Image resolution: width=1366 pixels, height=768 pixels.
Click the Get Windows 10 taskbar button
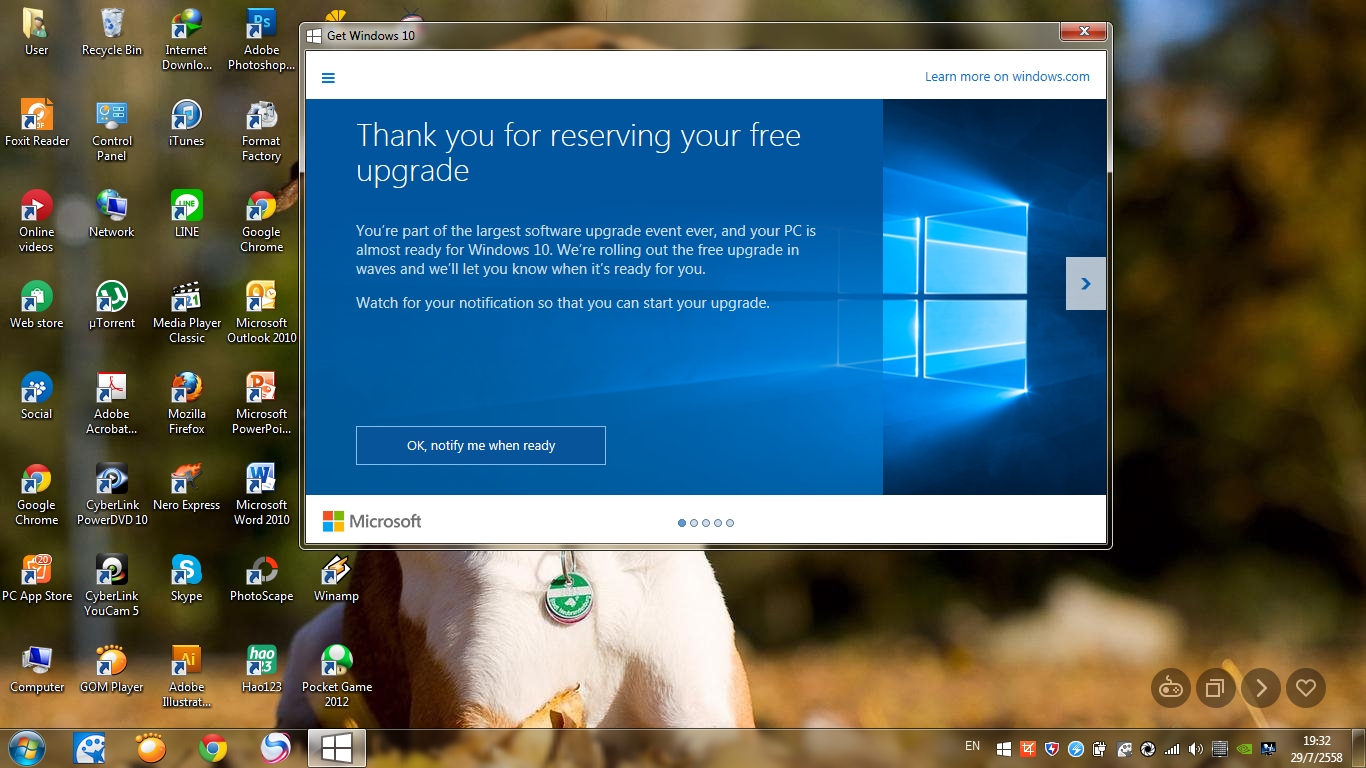pyautogui.click(x=336, y=748)
